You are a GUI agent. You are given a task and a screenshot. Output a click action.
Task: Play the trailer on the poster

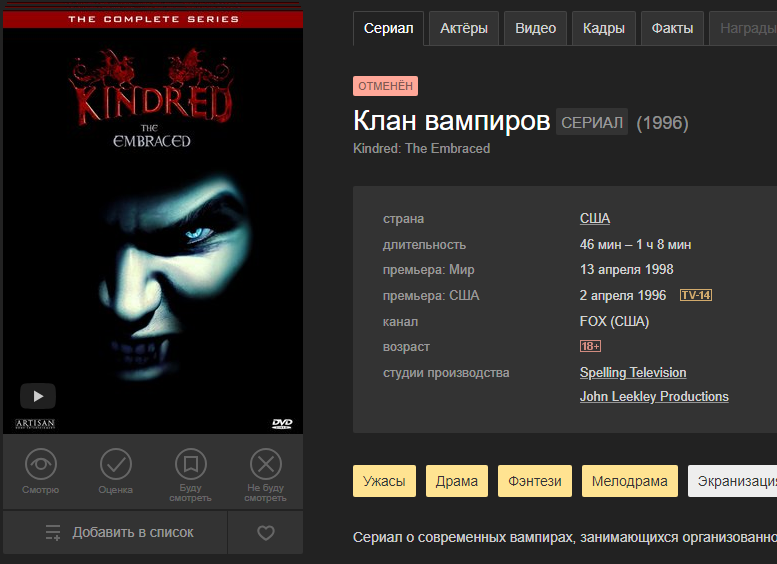(x=38, y=396)
